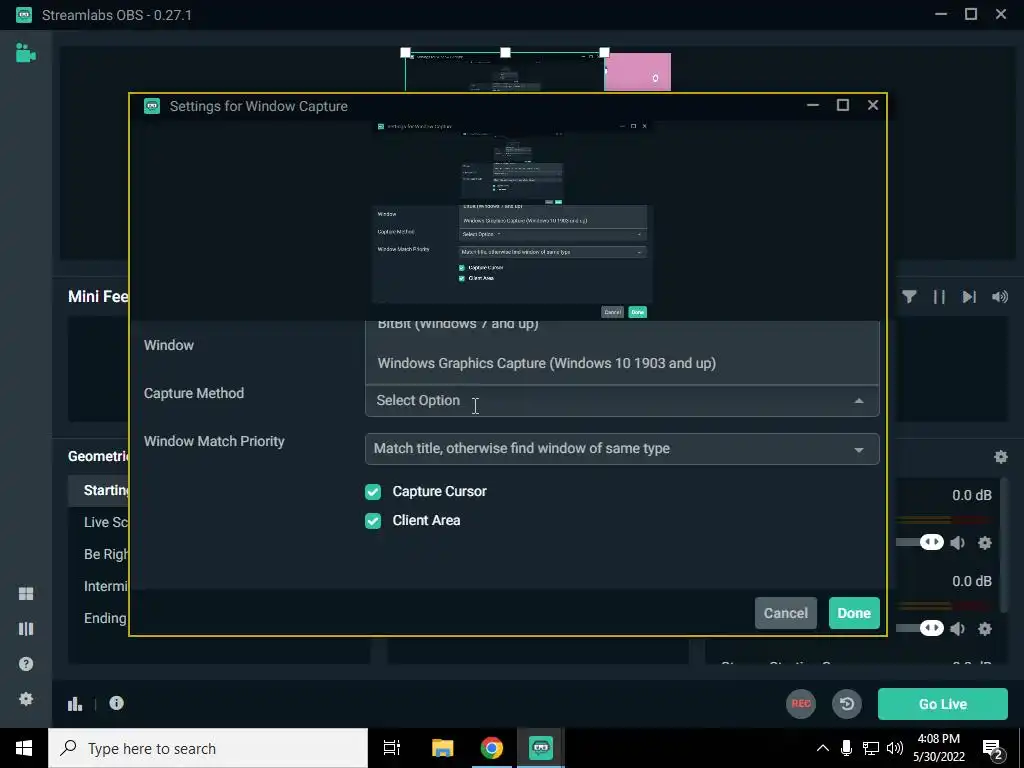This screenshot has width=1024, height=768.
Task: Open Task View on taskbar
Action: coord(392,748)
